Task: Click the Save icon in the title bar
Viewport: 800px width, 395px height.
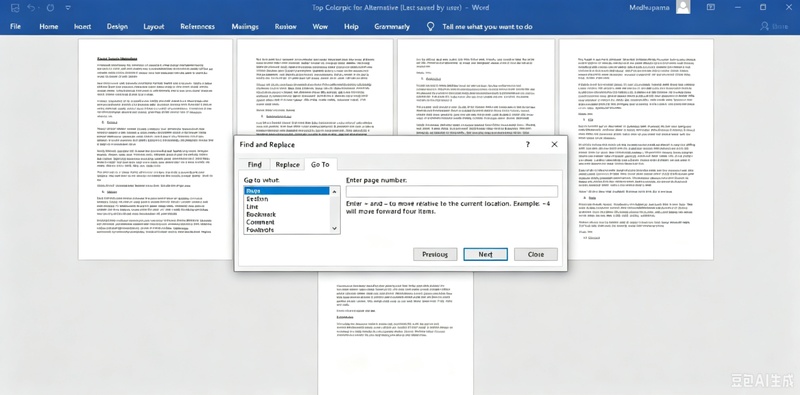Action: point(15,8)
